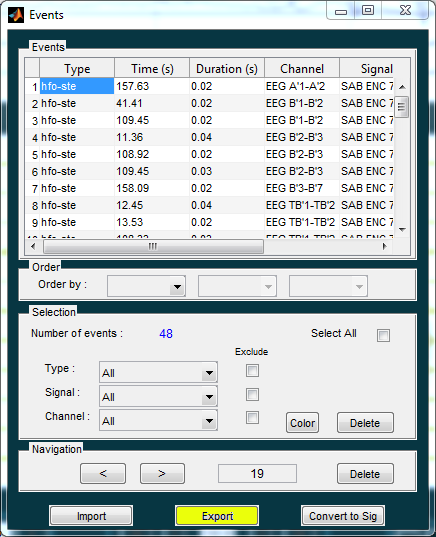Select EEG TB'1-TB'2 channel in row 8
This screenshot has width=436, height=537.
point(302,205)
